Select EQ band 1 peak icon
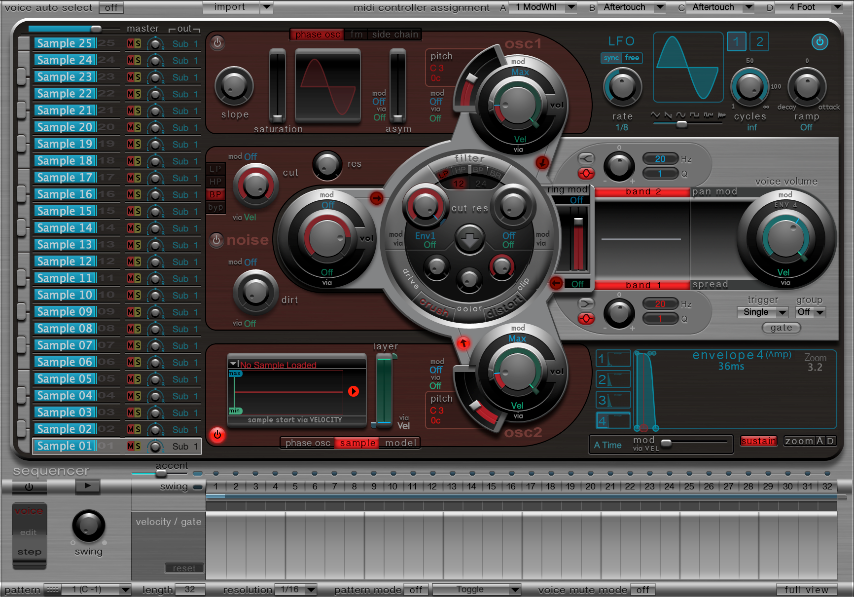 tap(586, 318)
